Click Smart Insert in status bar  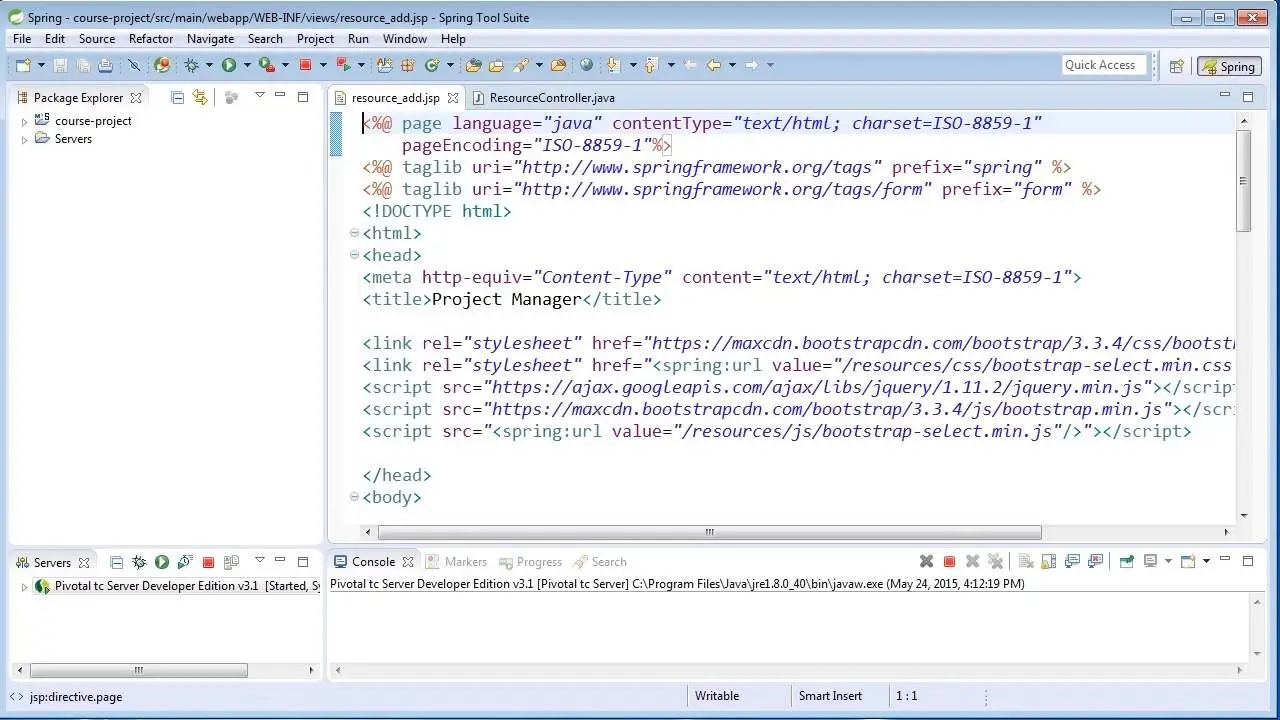[830, 696]
